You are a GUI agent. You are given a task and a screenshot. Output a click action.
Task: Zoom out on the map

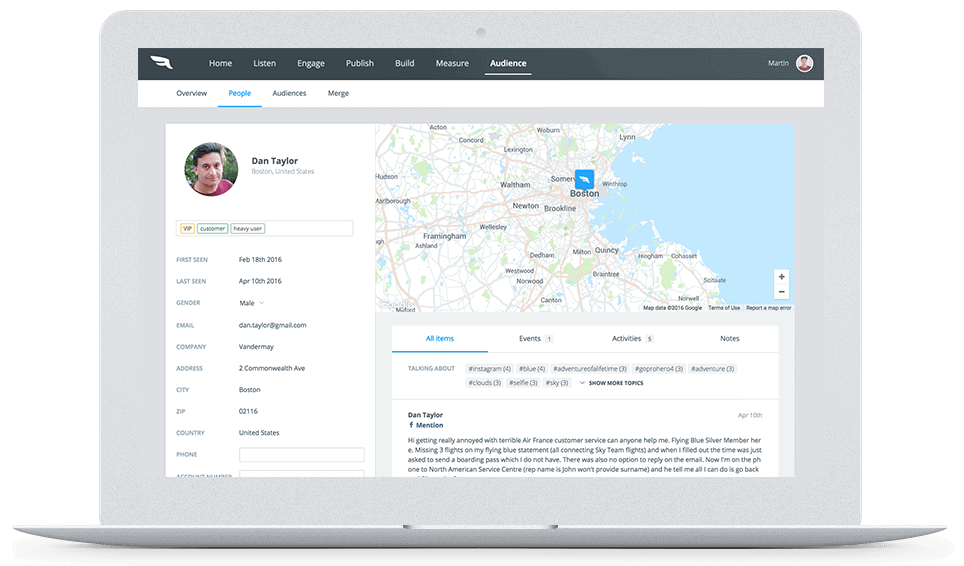tap(781, 292)
